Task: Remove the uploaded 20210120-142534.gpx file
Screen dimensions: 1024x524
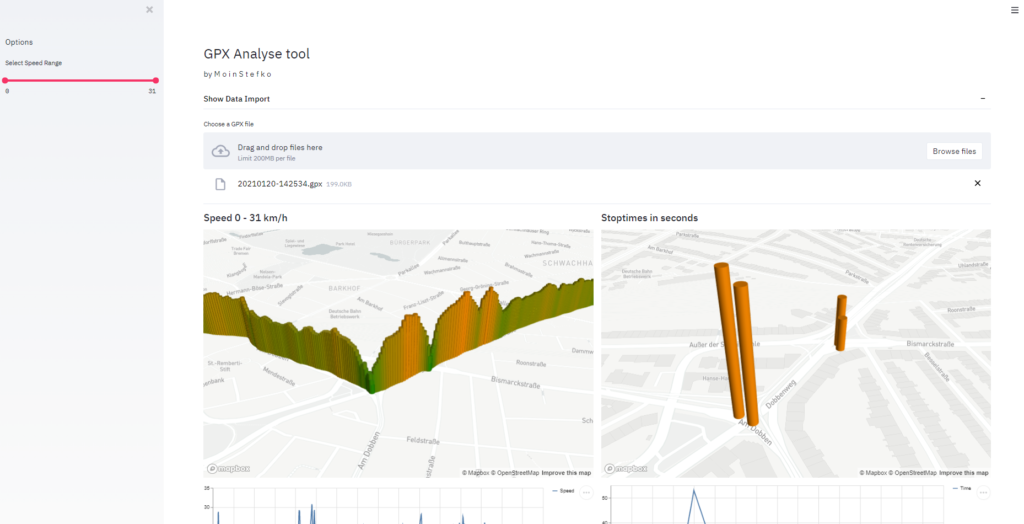Action: (x=977, y=183)
